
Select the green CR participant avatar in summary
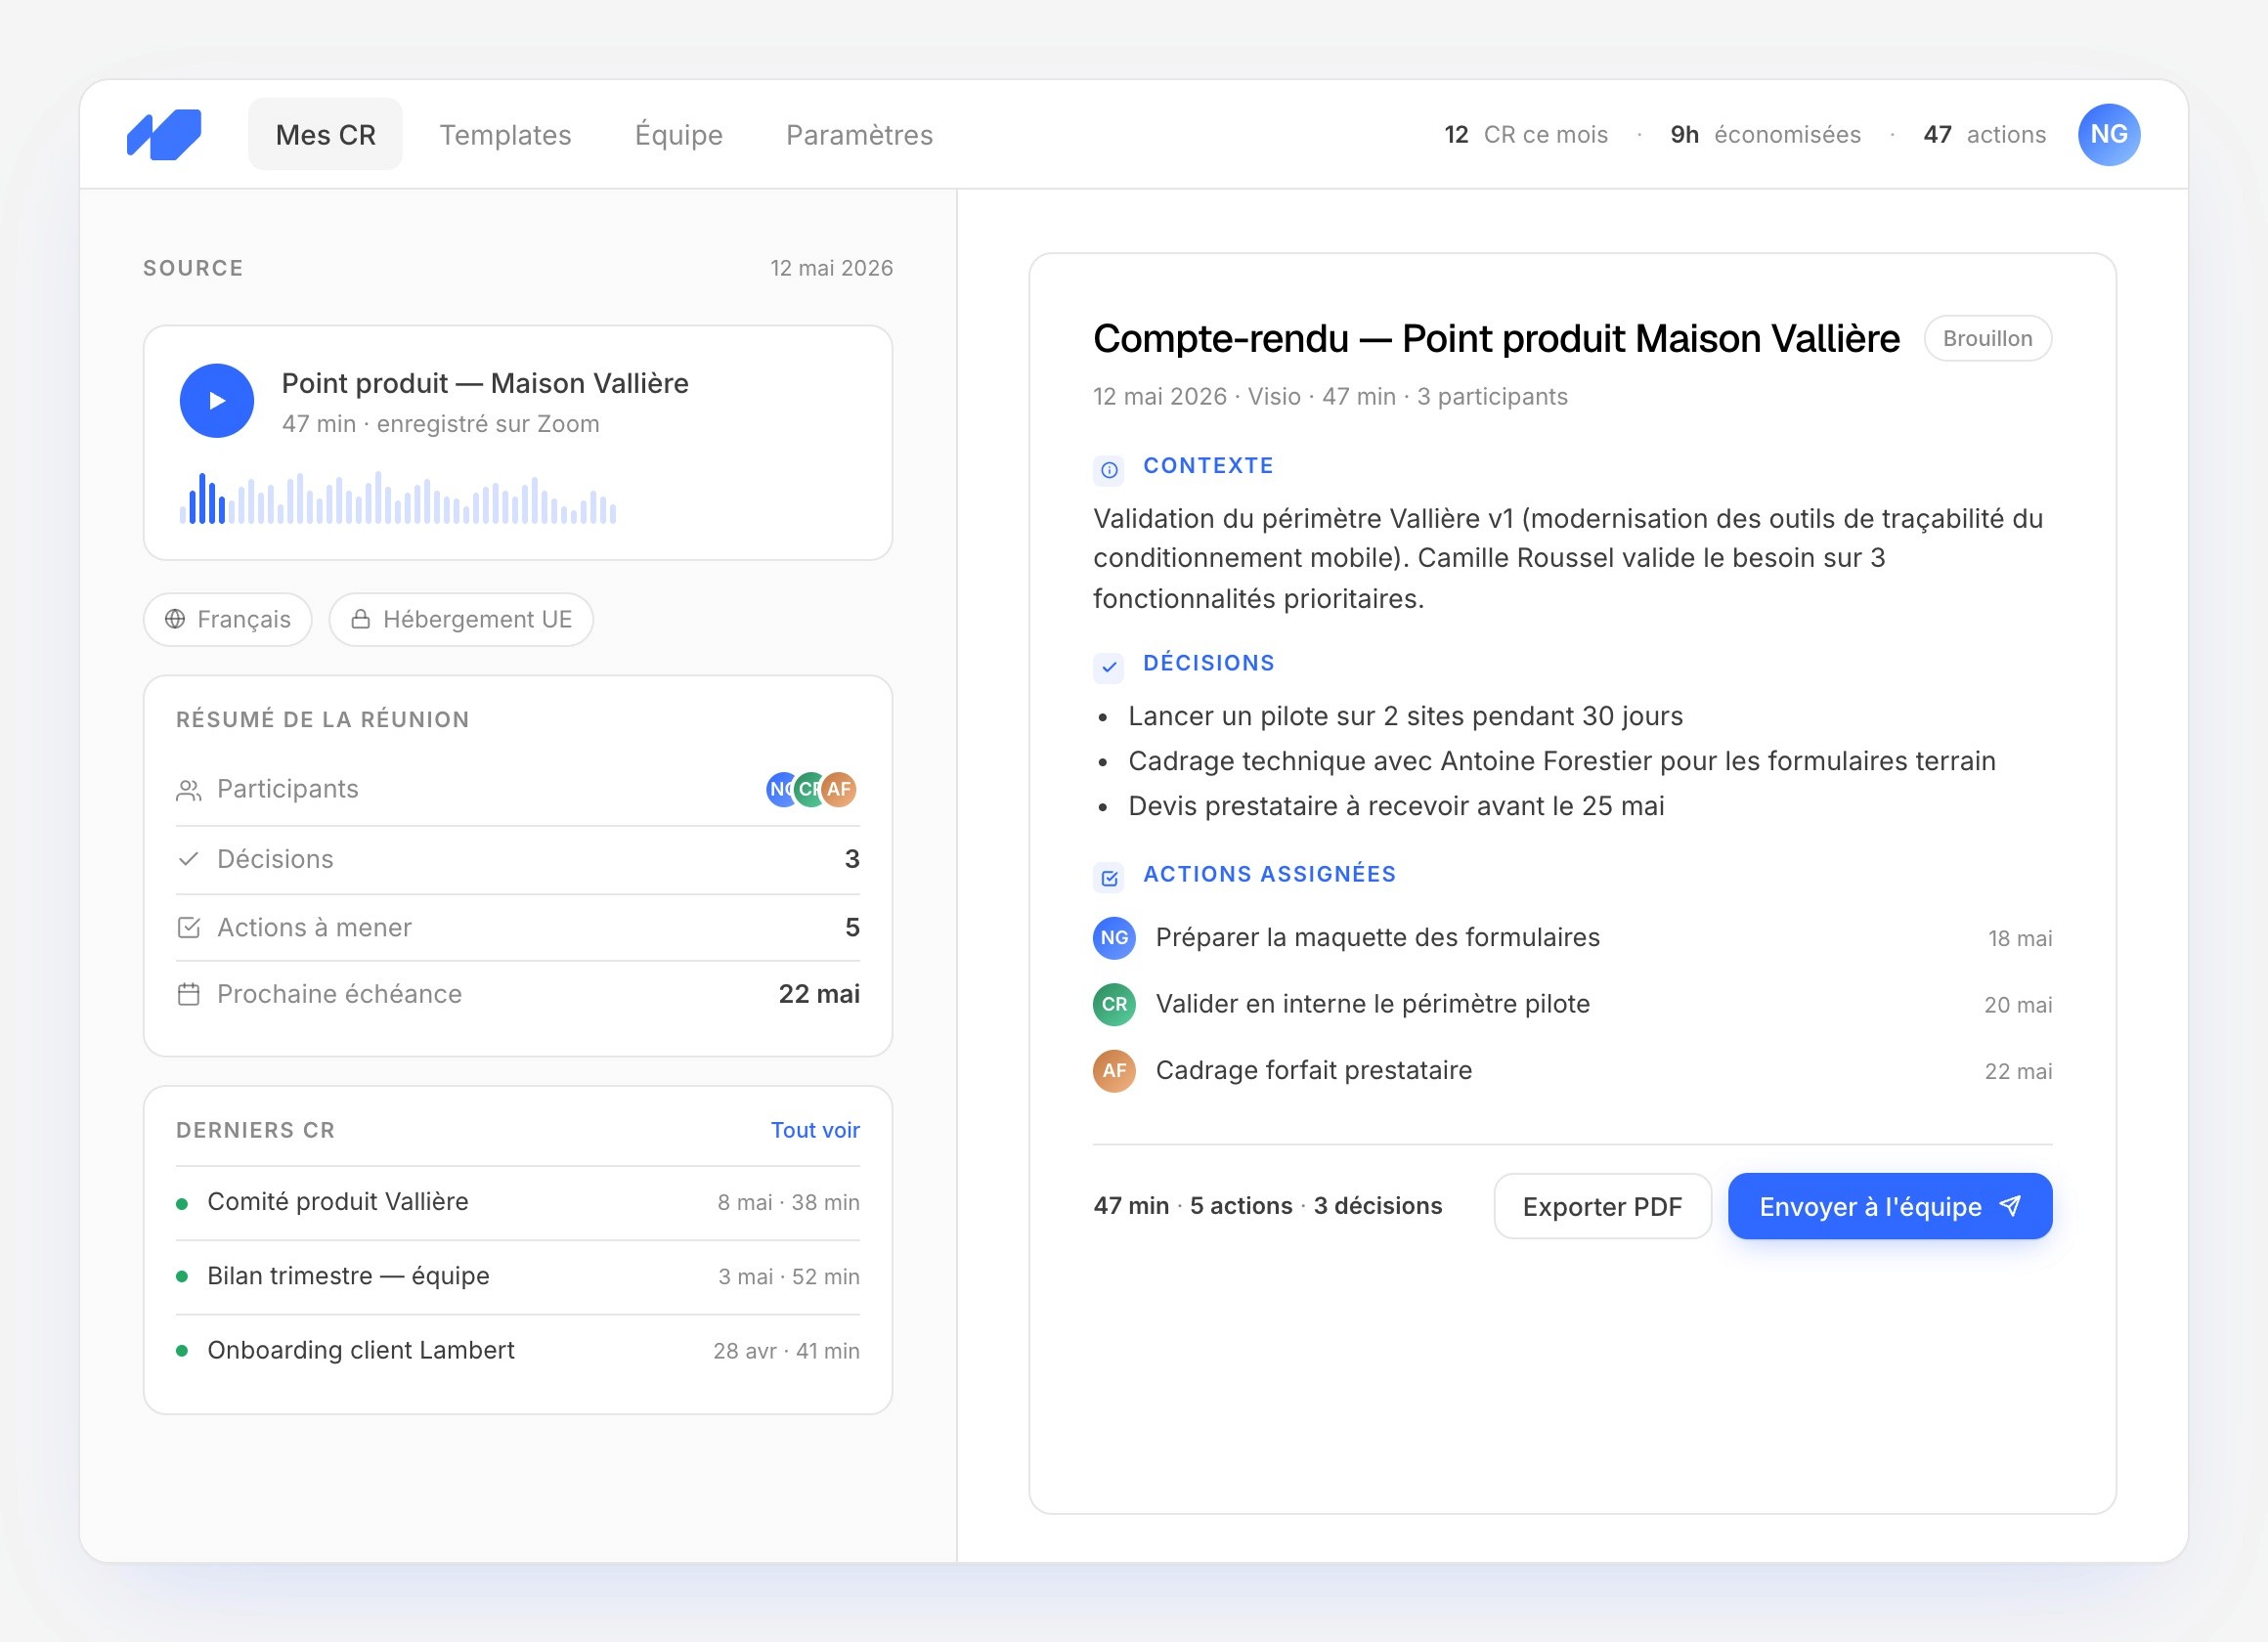[x=808, y=789]
